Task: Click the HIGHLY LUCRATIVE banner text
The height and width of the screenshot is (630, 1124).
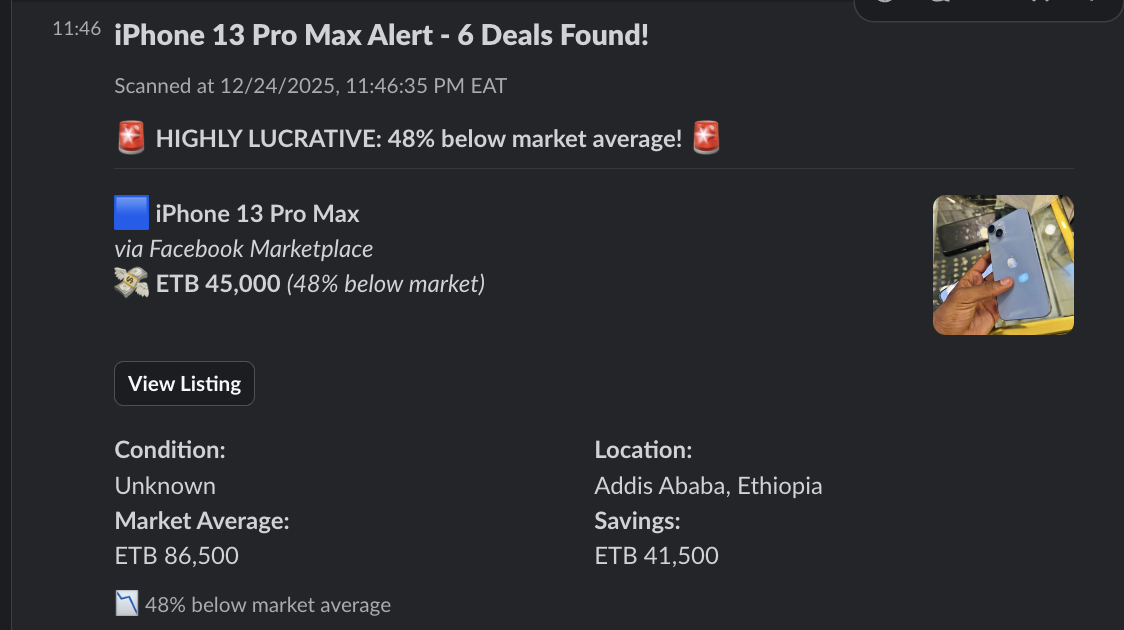Action: coord(418,138)
